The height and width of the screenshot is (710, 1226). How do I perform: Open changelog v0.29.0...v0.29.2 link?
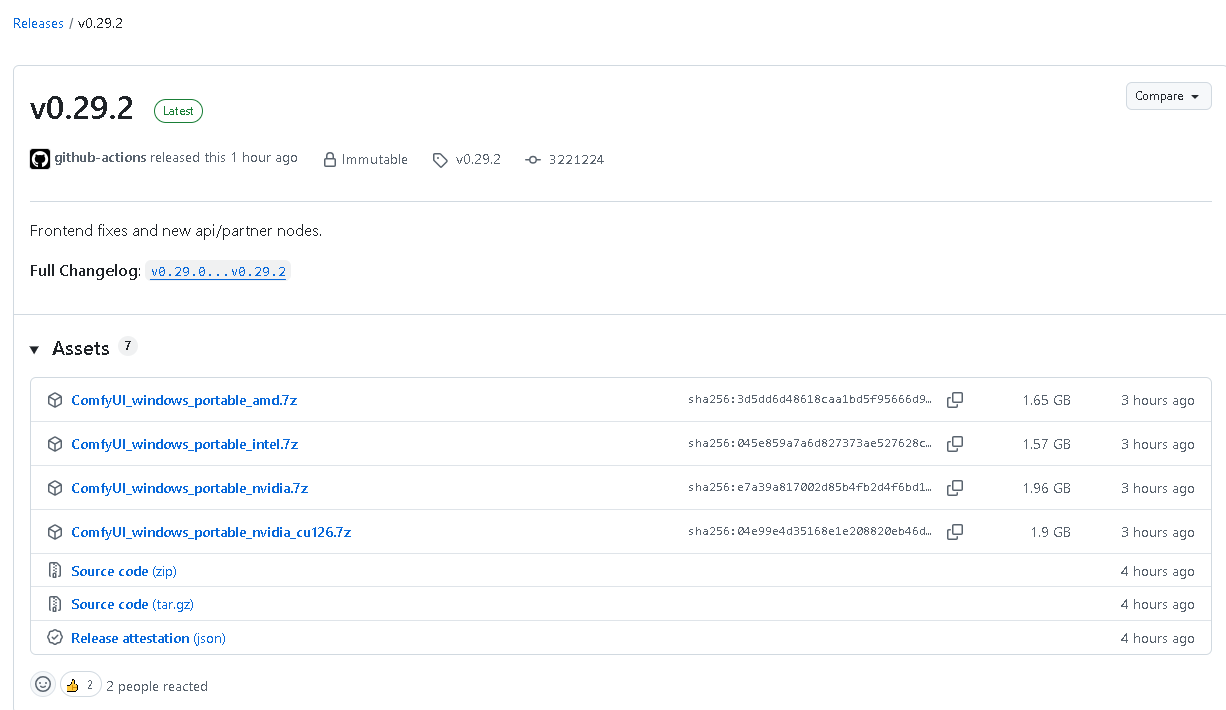pyautogui.click(x=218, y=271)
